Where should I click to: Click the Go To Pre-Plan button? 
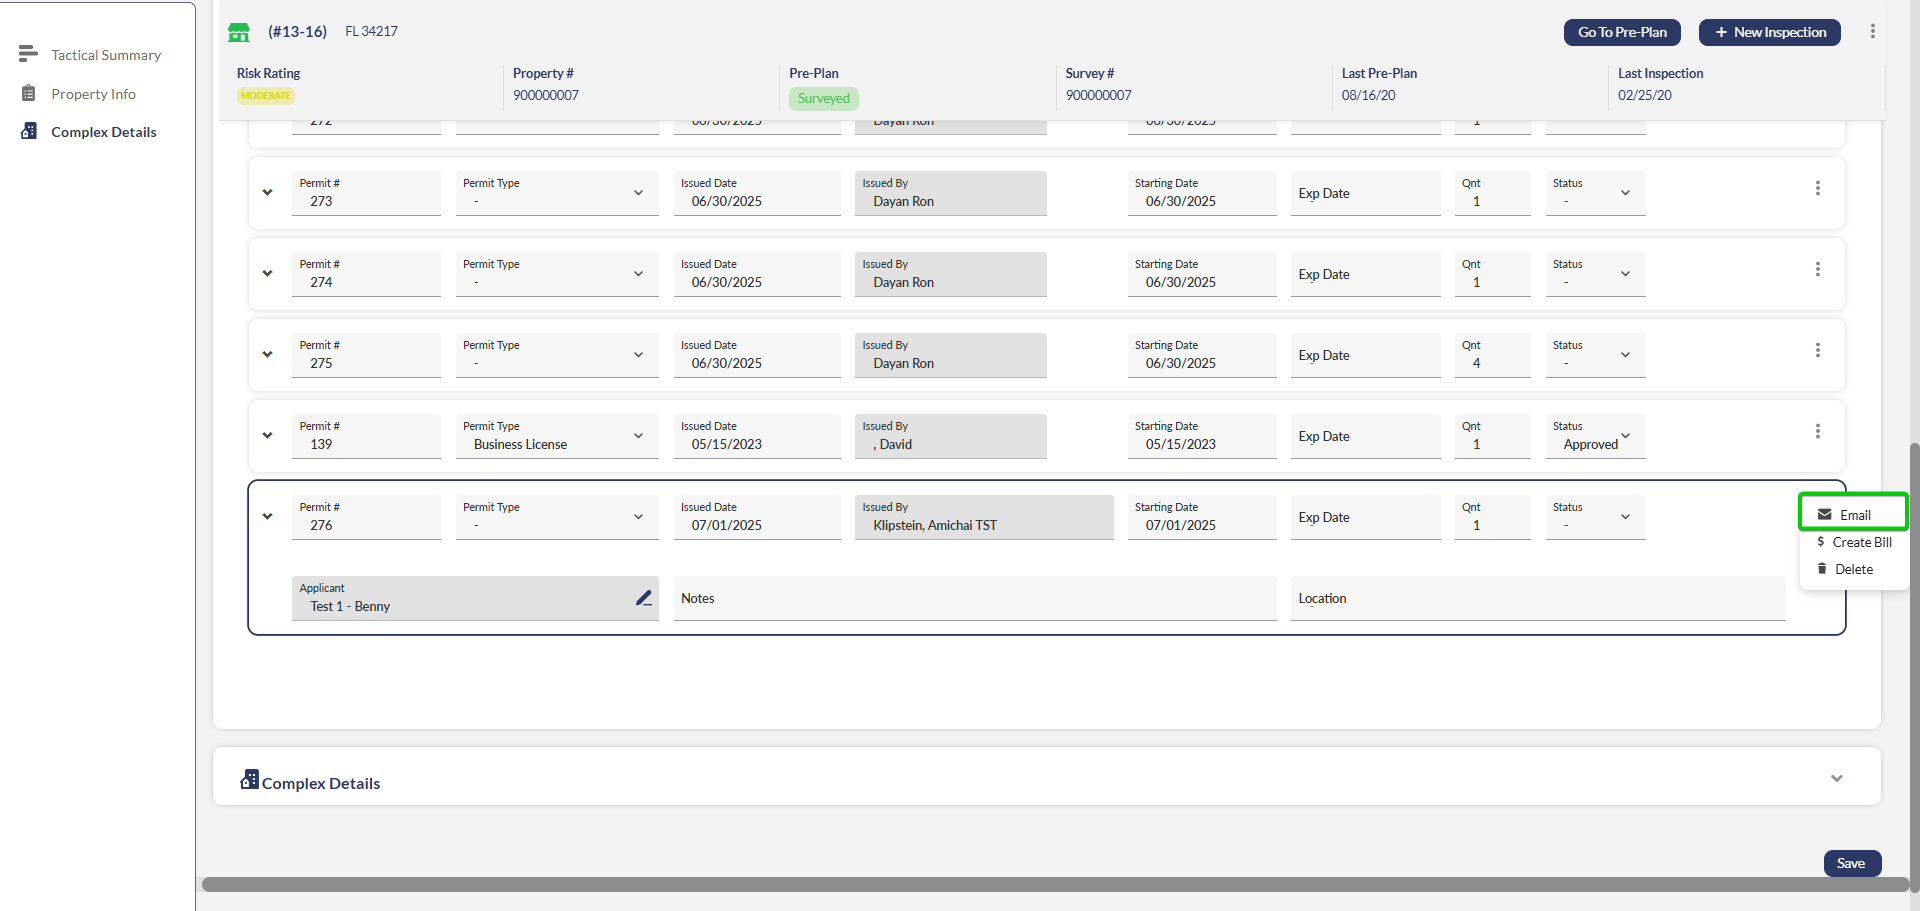click(1621, 32)
